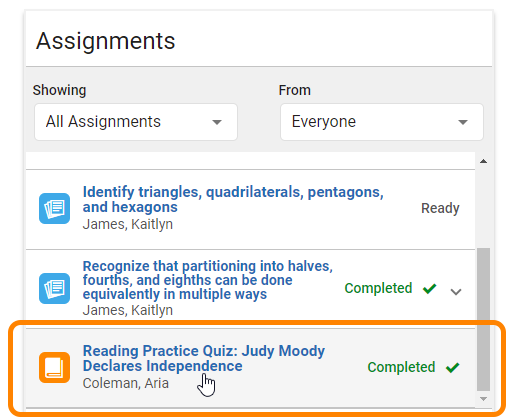
Task: Click Completed status for partitioning assignment
Action: [378, 288]
